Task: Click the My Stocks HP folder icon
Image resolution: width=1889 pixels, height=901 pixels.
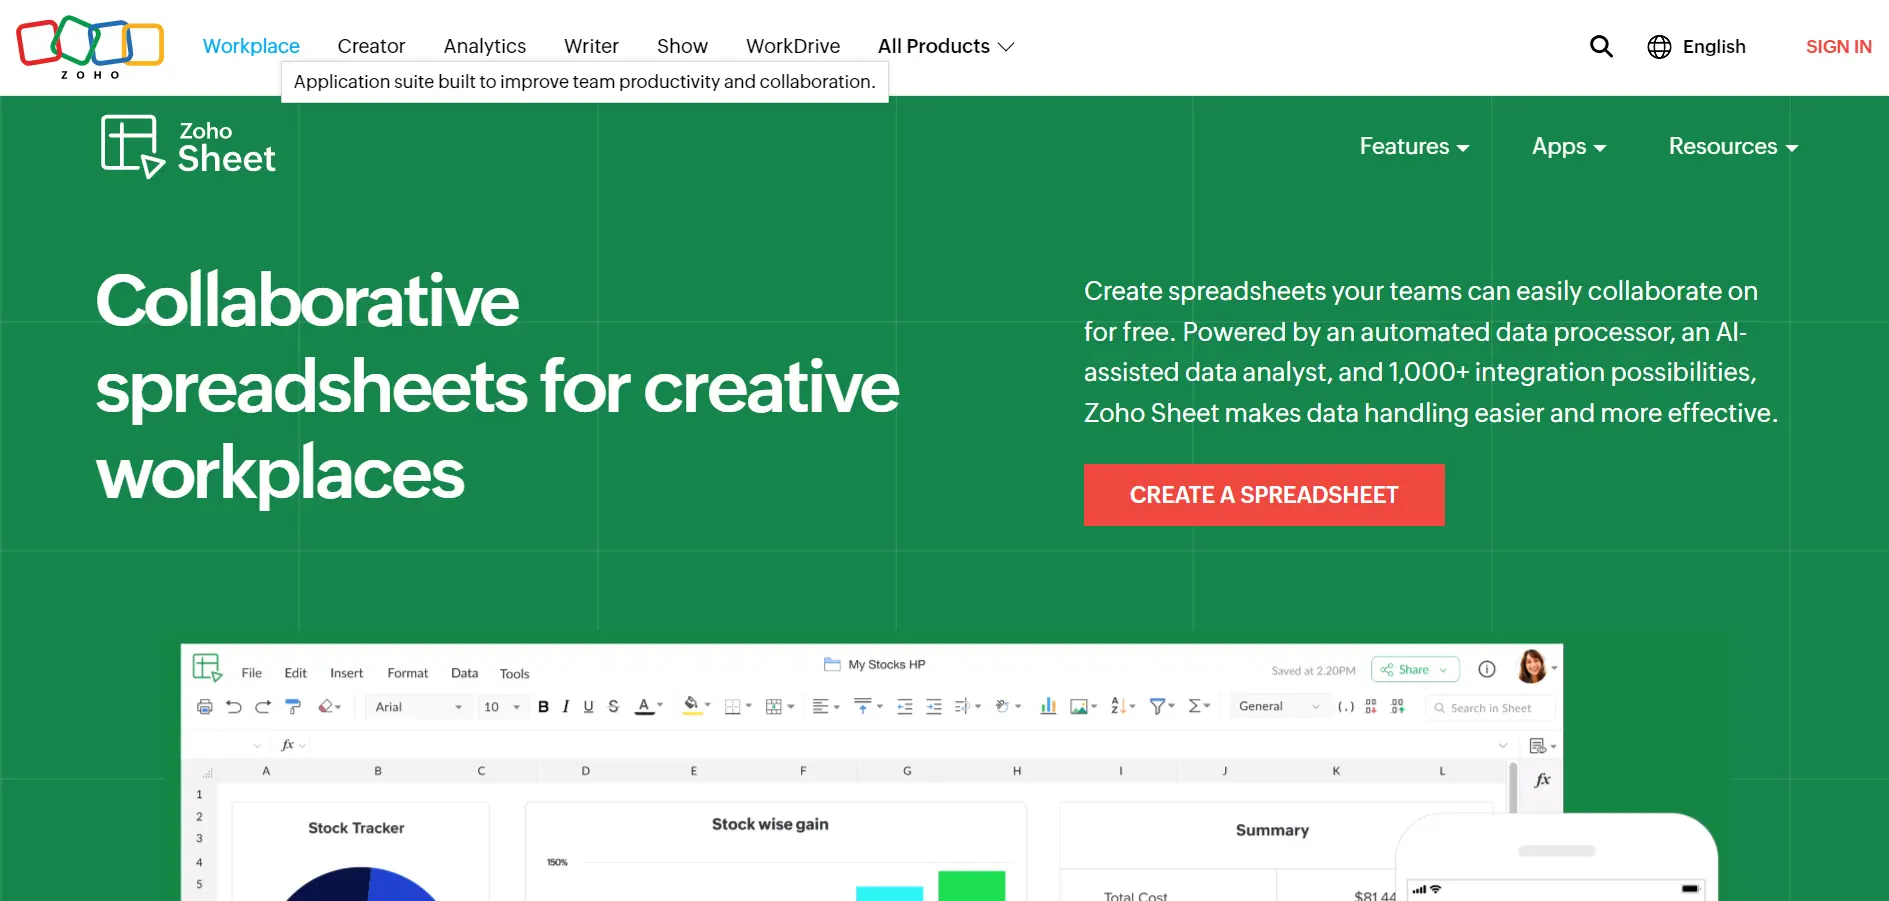Action: click(x=832, y=664)
